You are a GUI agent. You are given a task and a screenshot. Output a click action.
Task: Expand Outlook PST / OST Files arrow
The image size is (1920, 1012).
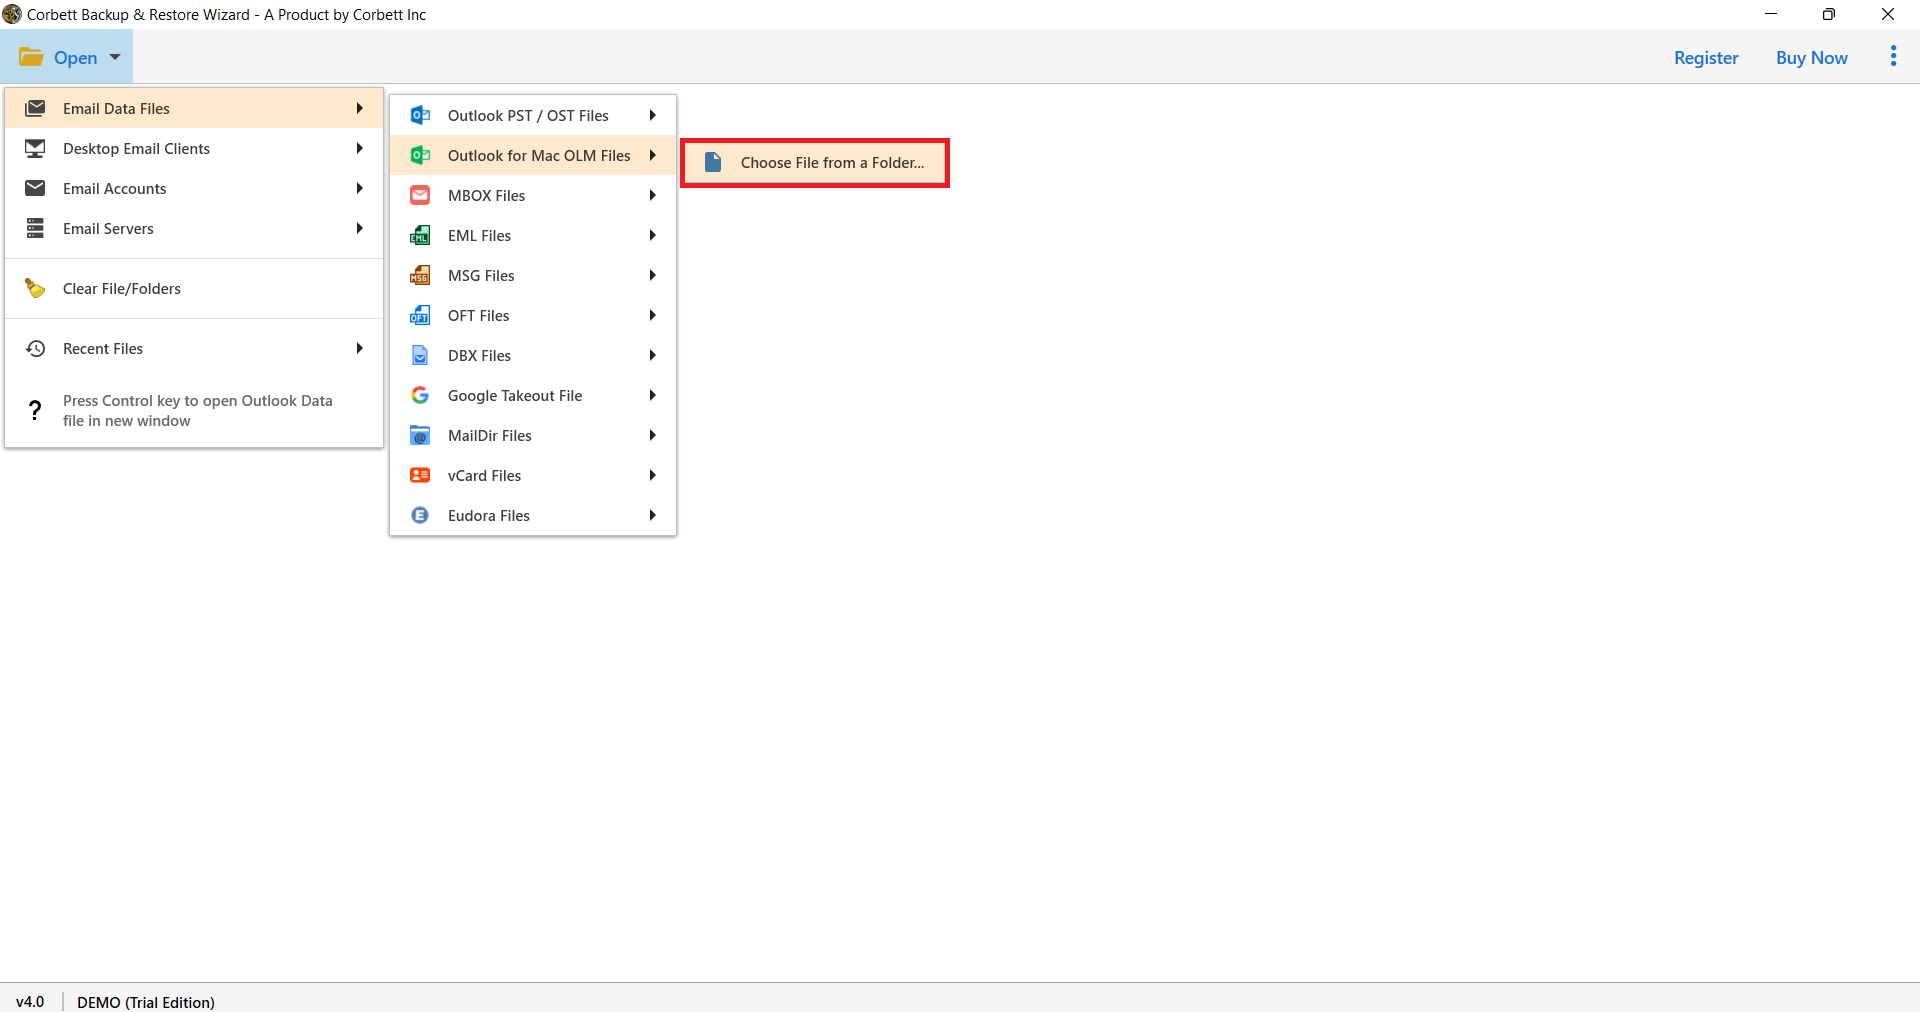652,115
